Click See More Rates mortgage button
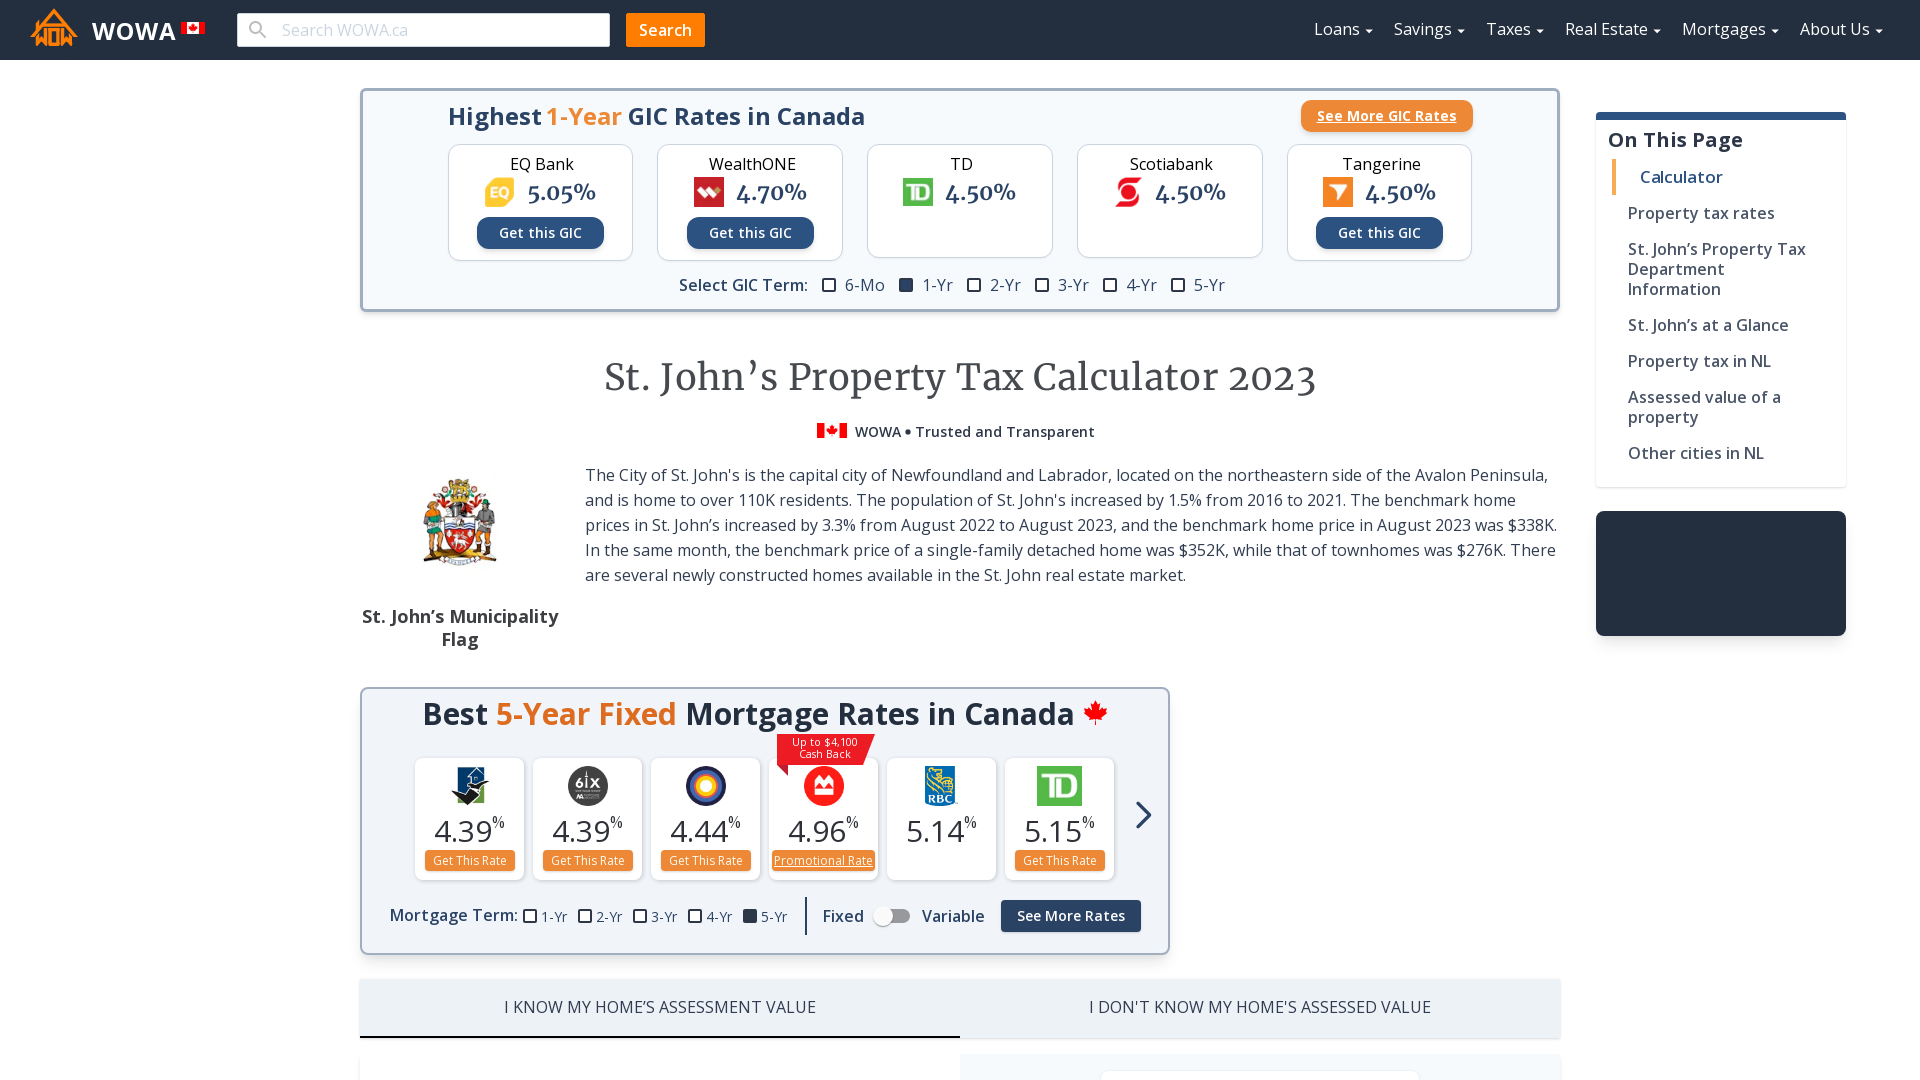 click(1071, 915)
